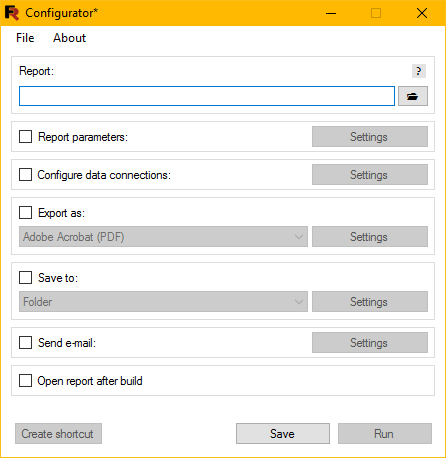This screenshot has width=446, height=458.
Task: Check the Export as option
Action: point(26,213)
